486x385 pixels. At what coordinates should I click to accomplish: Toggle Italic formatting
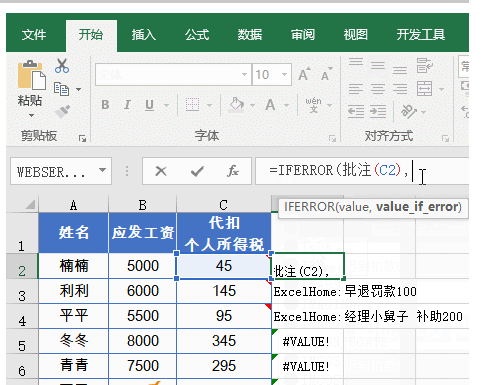point(127,105)
